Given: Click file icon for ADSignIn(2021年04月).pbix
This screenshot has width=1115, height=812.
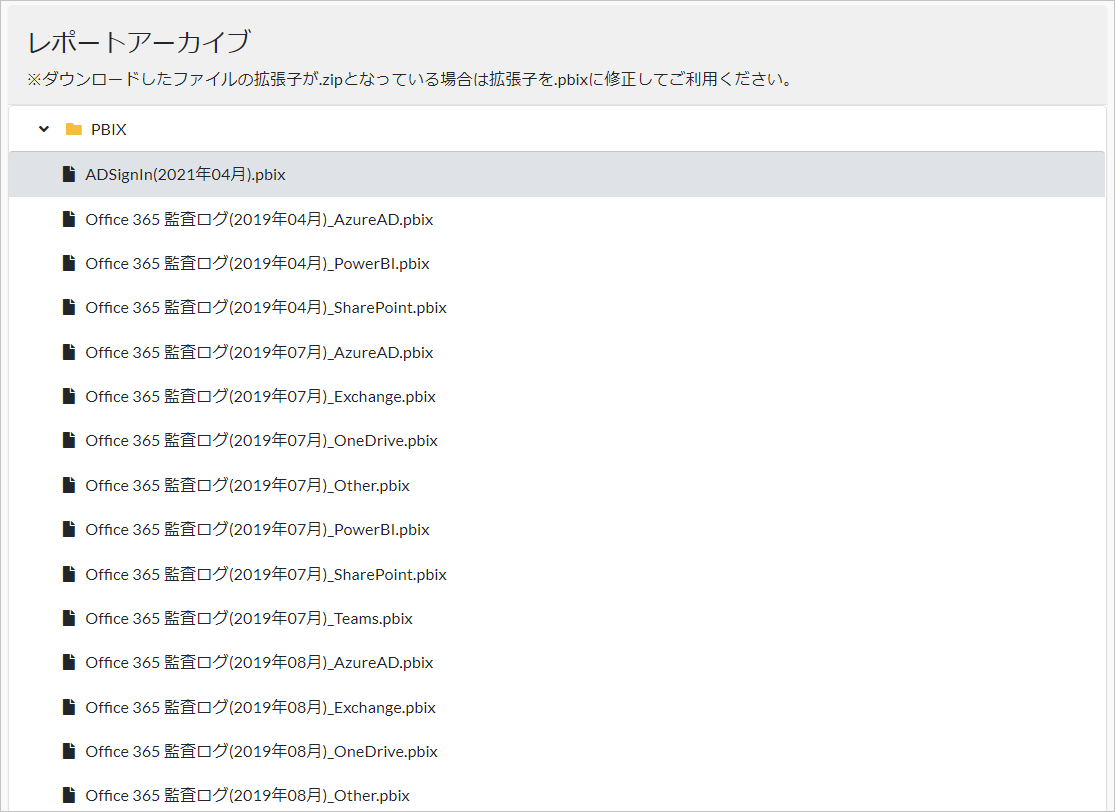Looking at the screenshot, I should coord(69,174).
